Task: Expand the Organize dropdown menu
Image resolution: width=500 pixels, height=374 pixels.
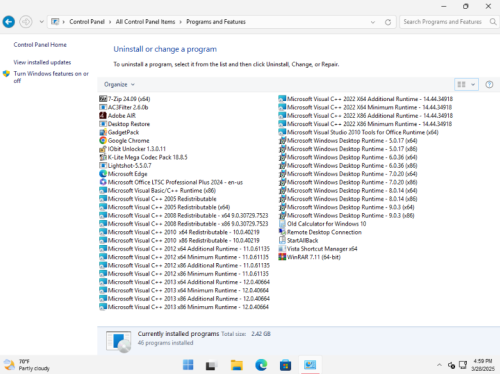Action: pyautogui.click(x=119, y=85)
